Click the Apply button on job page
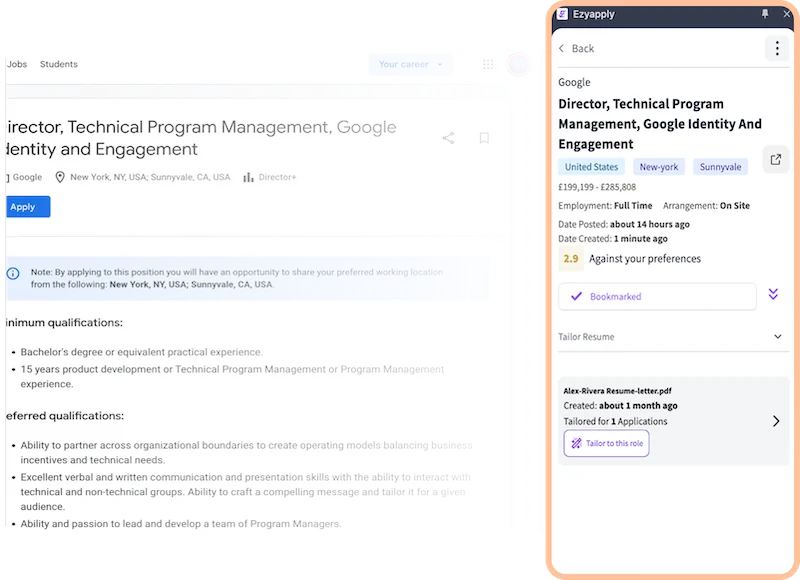The width and height of the screenshot is (800, 580). pos(28,207)
